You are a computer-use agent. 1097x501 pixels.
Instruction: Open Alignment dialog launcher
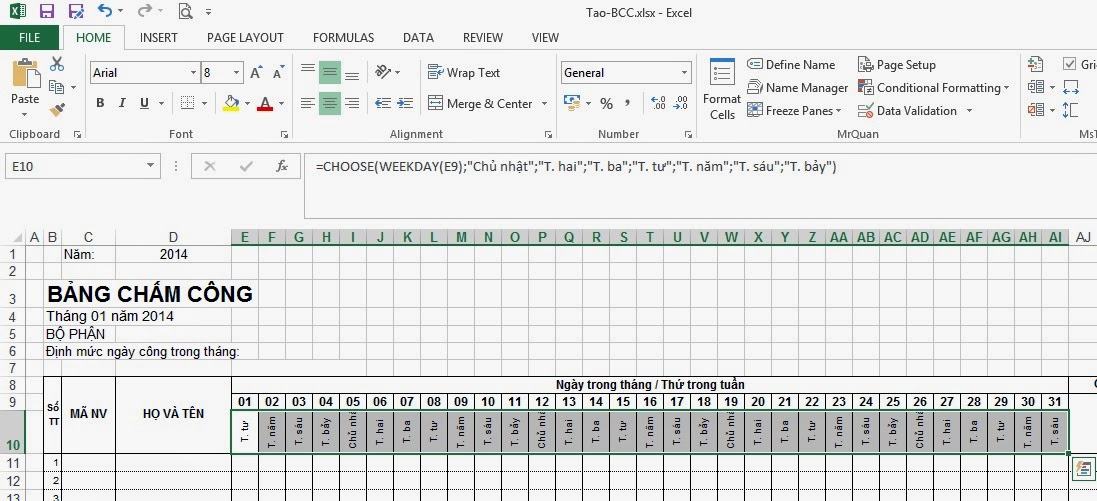550,134
